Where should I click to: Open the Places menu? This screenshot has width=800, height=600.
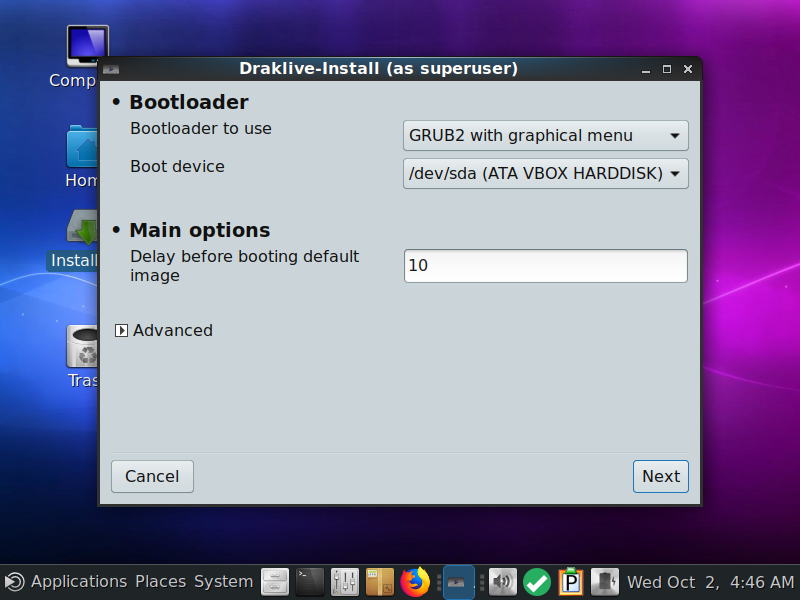[161, 582]
